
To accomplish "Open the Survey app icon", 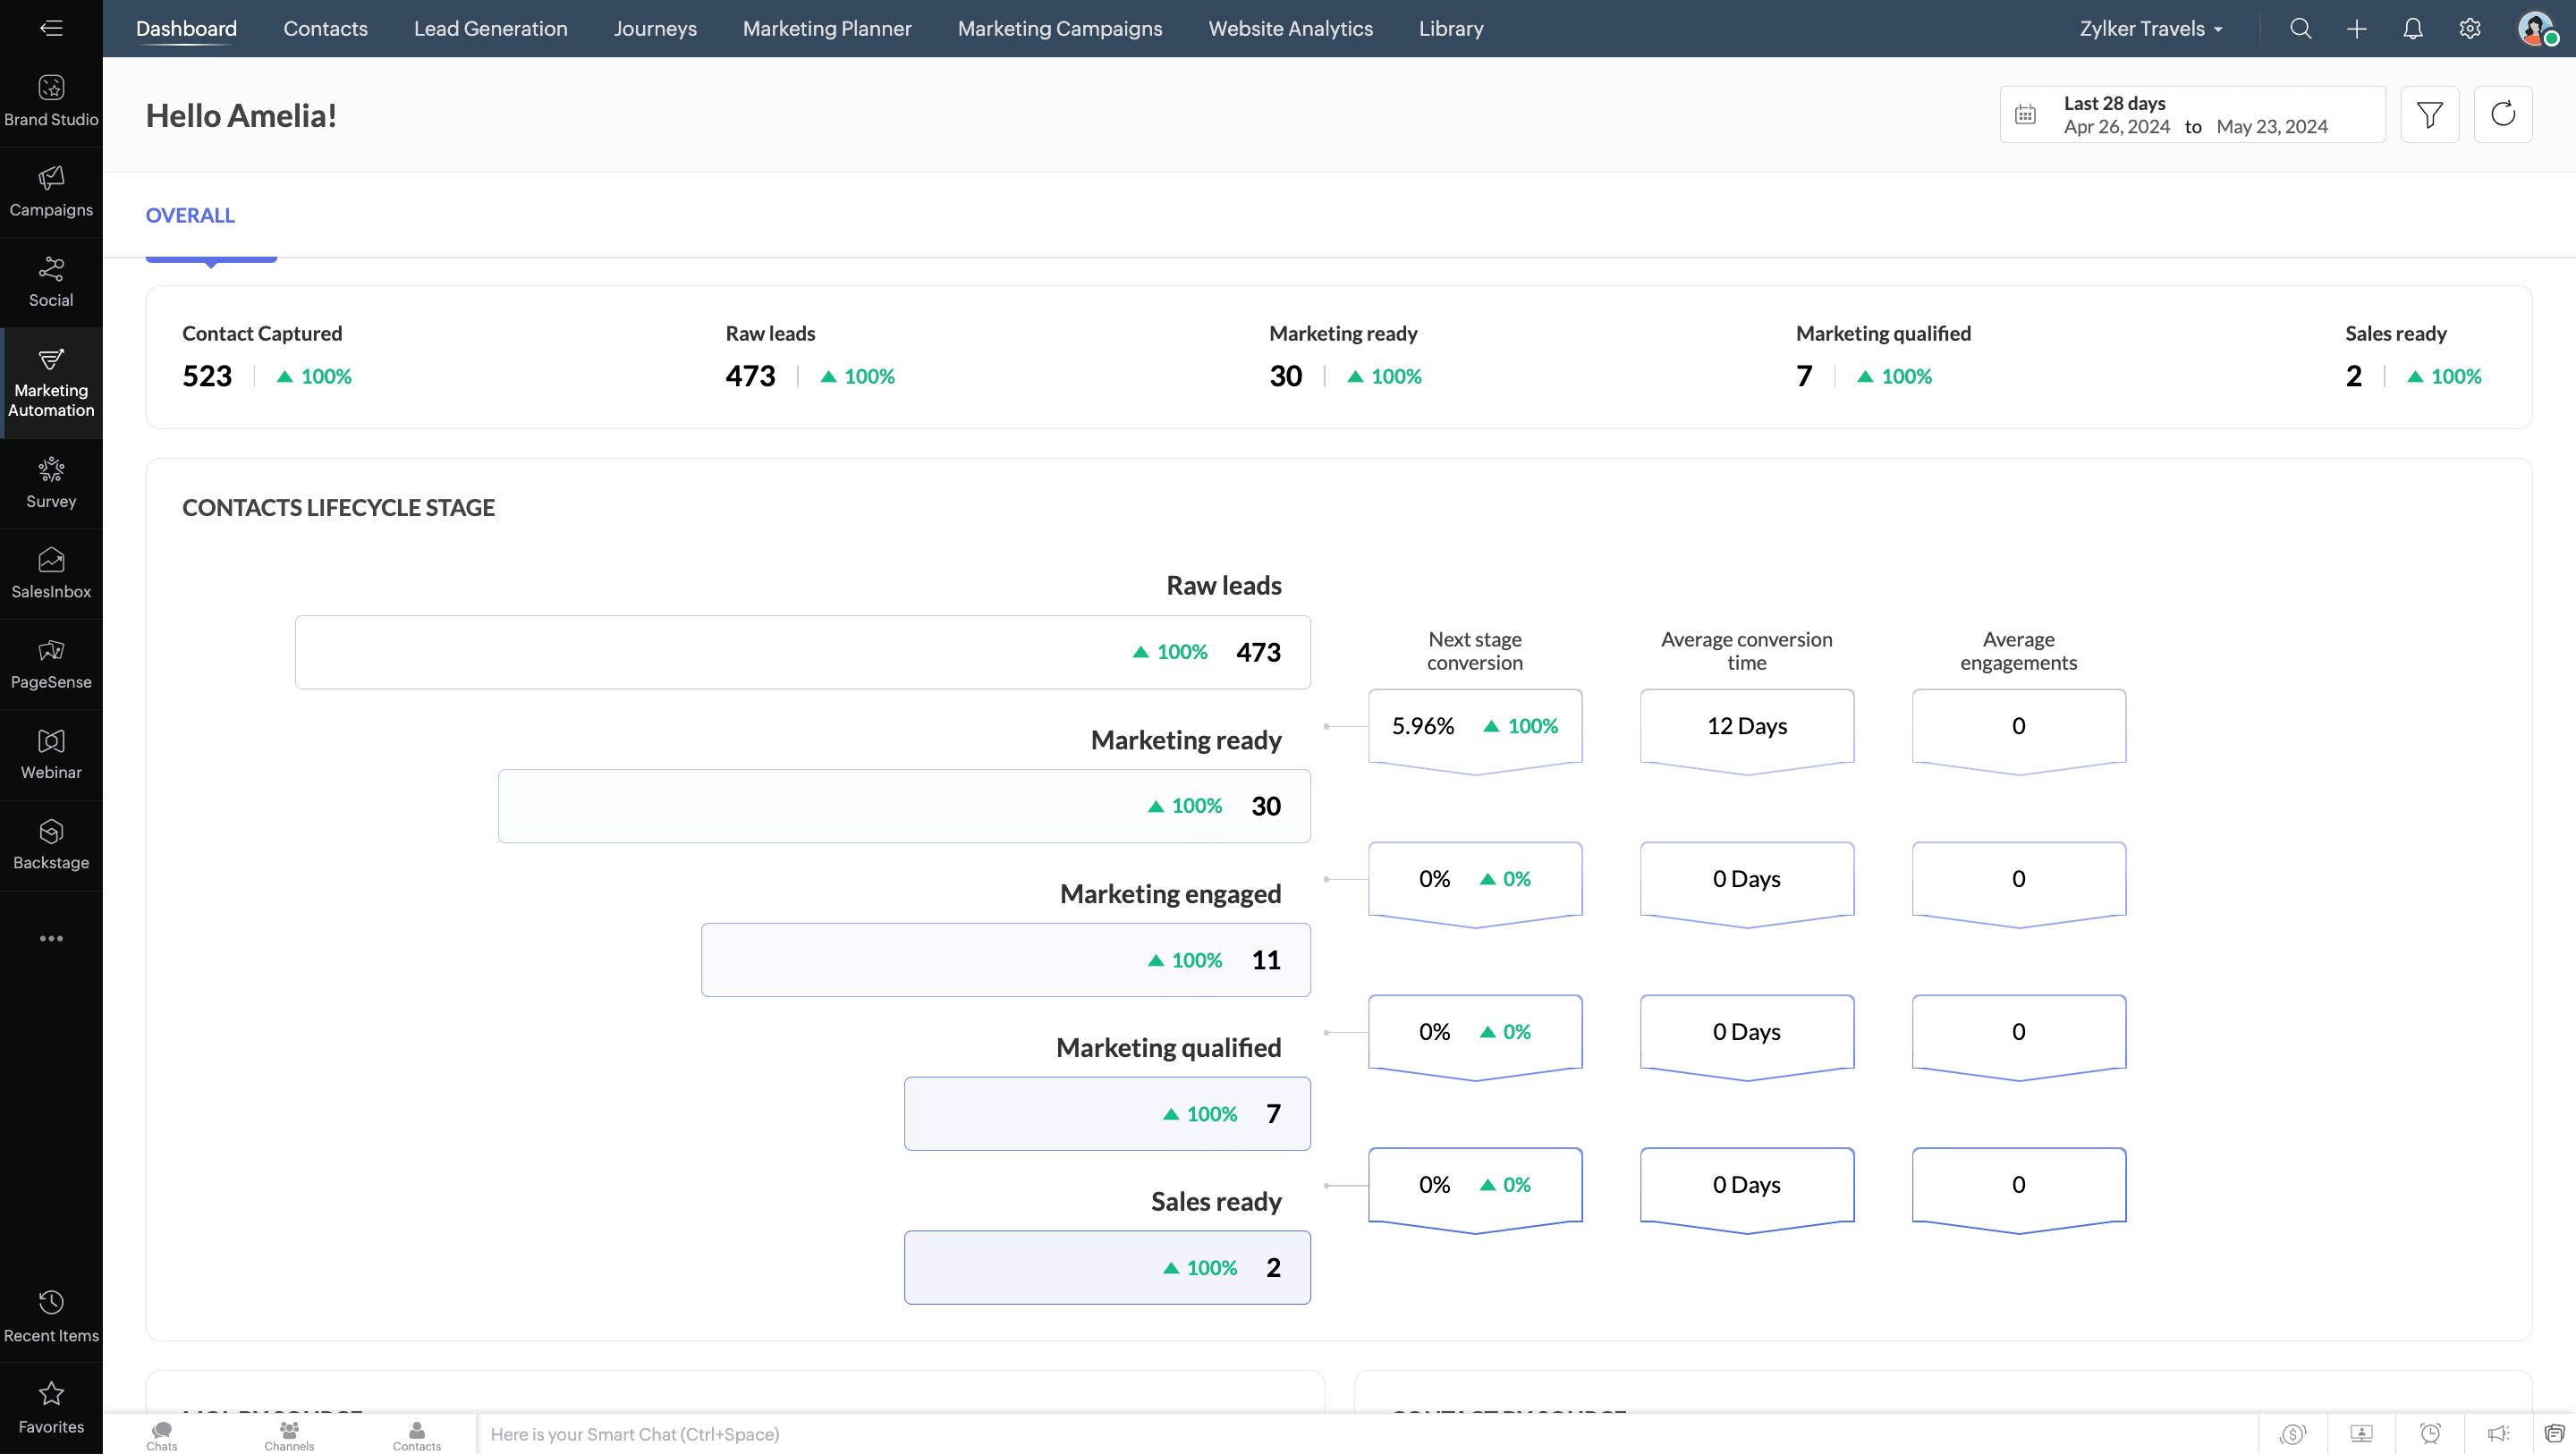I will click(x=51, y=482).
